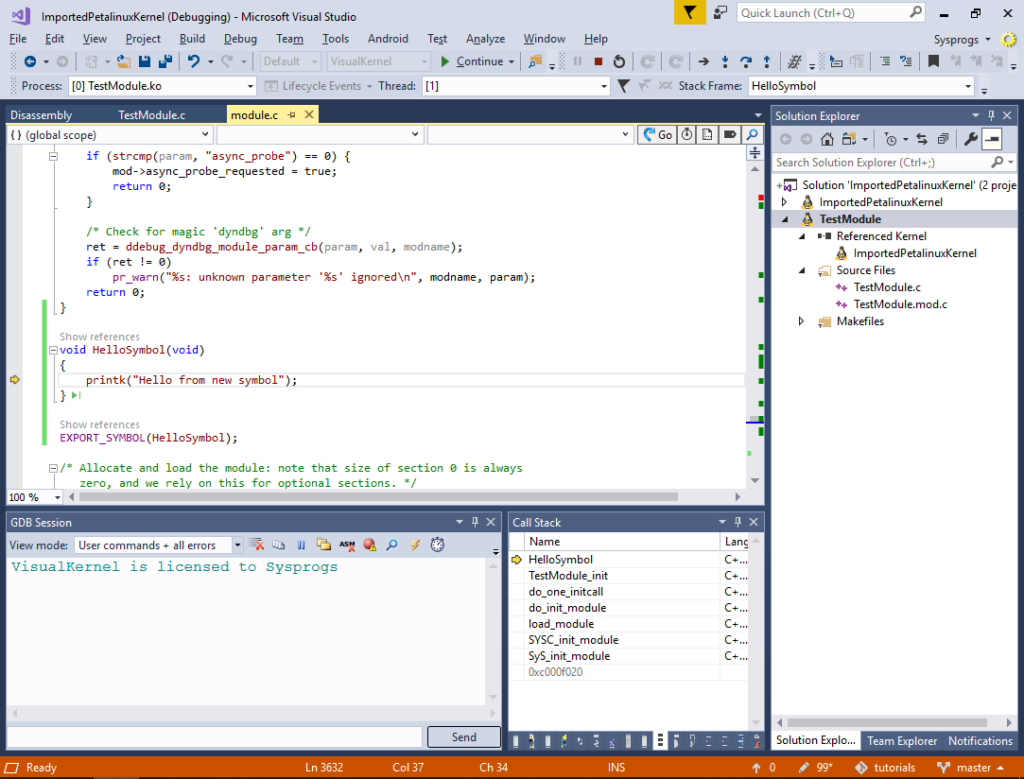Click the Save All icon

pyautogui.click(x=165, y=61)
